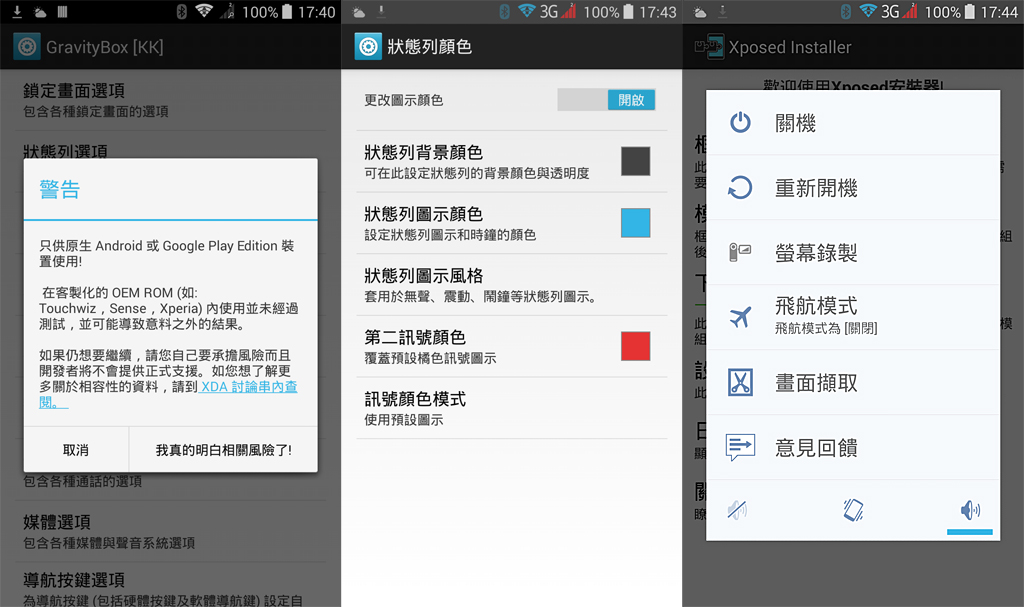Tap weather cloud icon above Xposed Installer

(699, 12)
